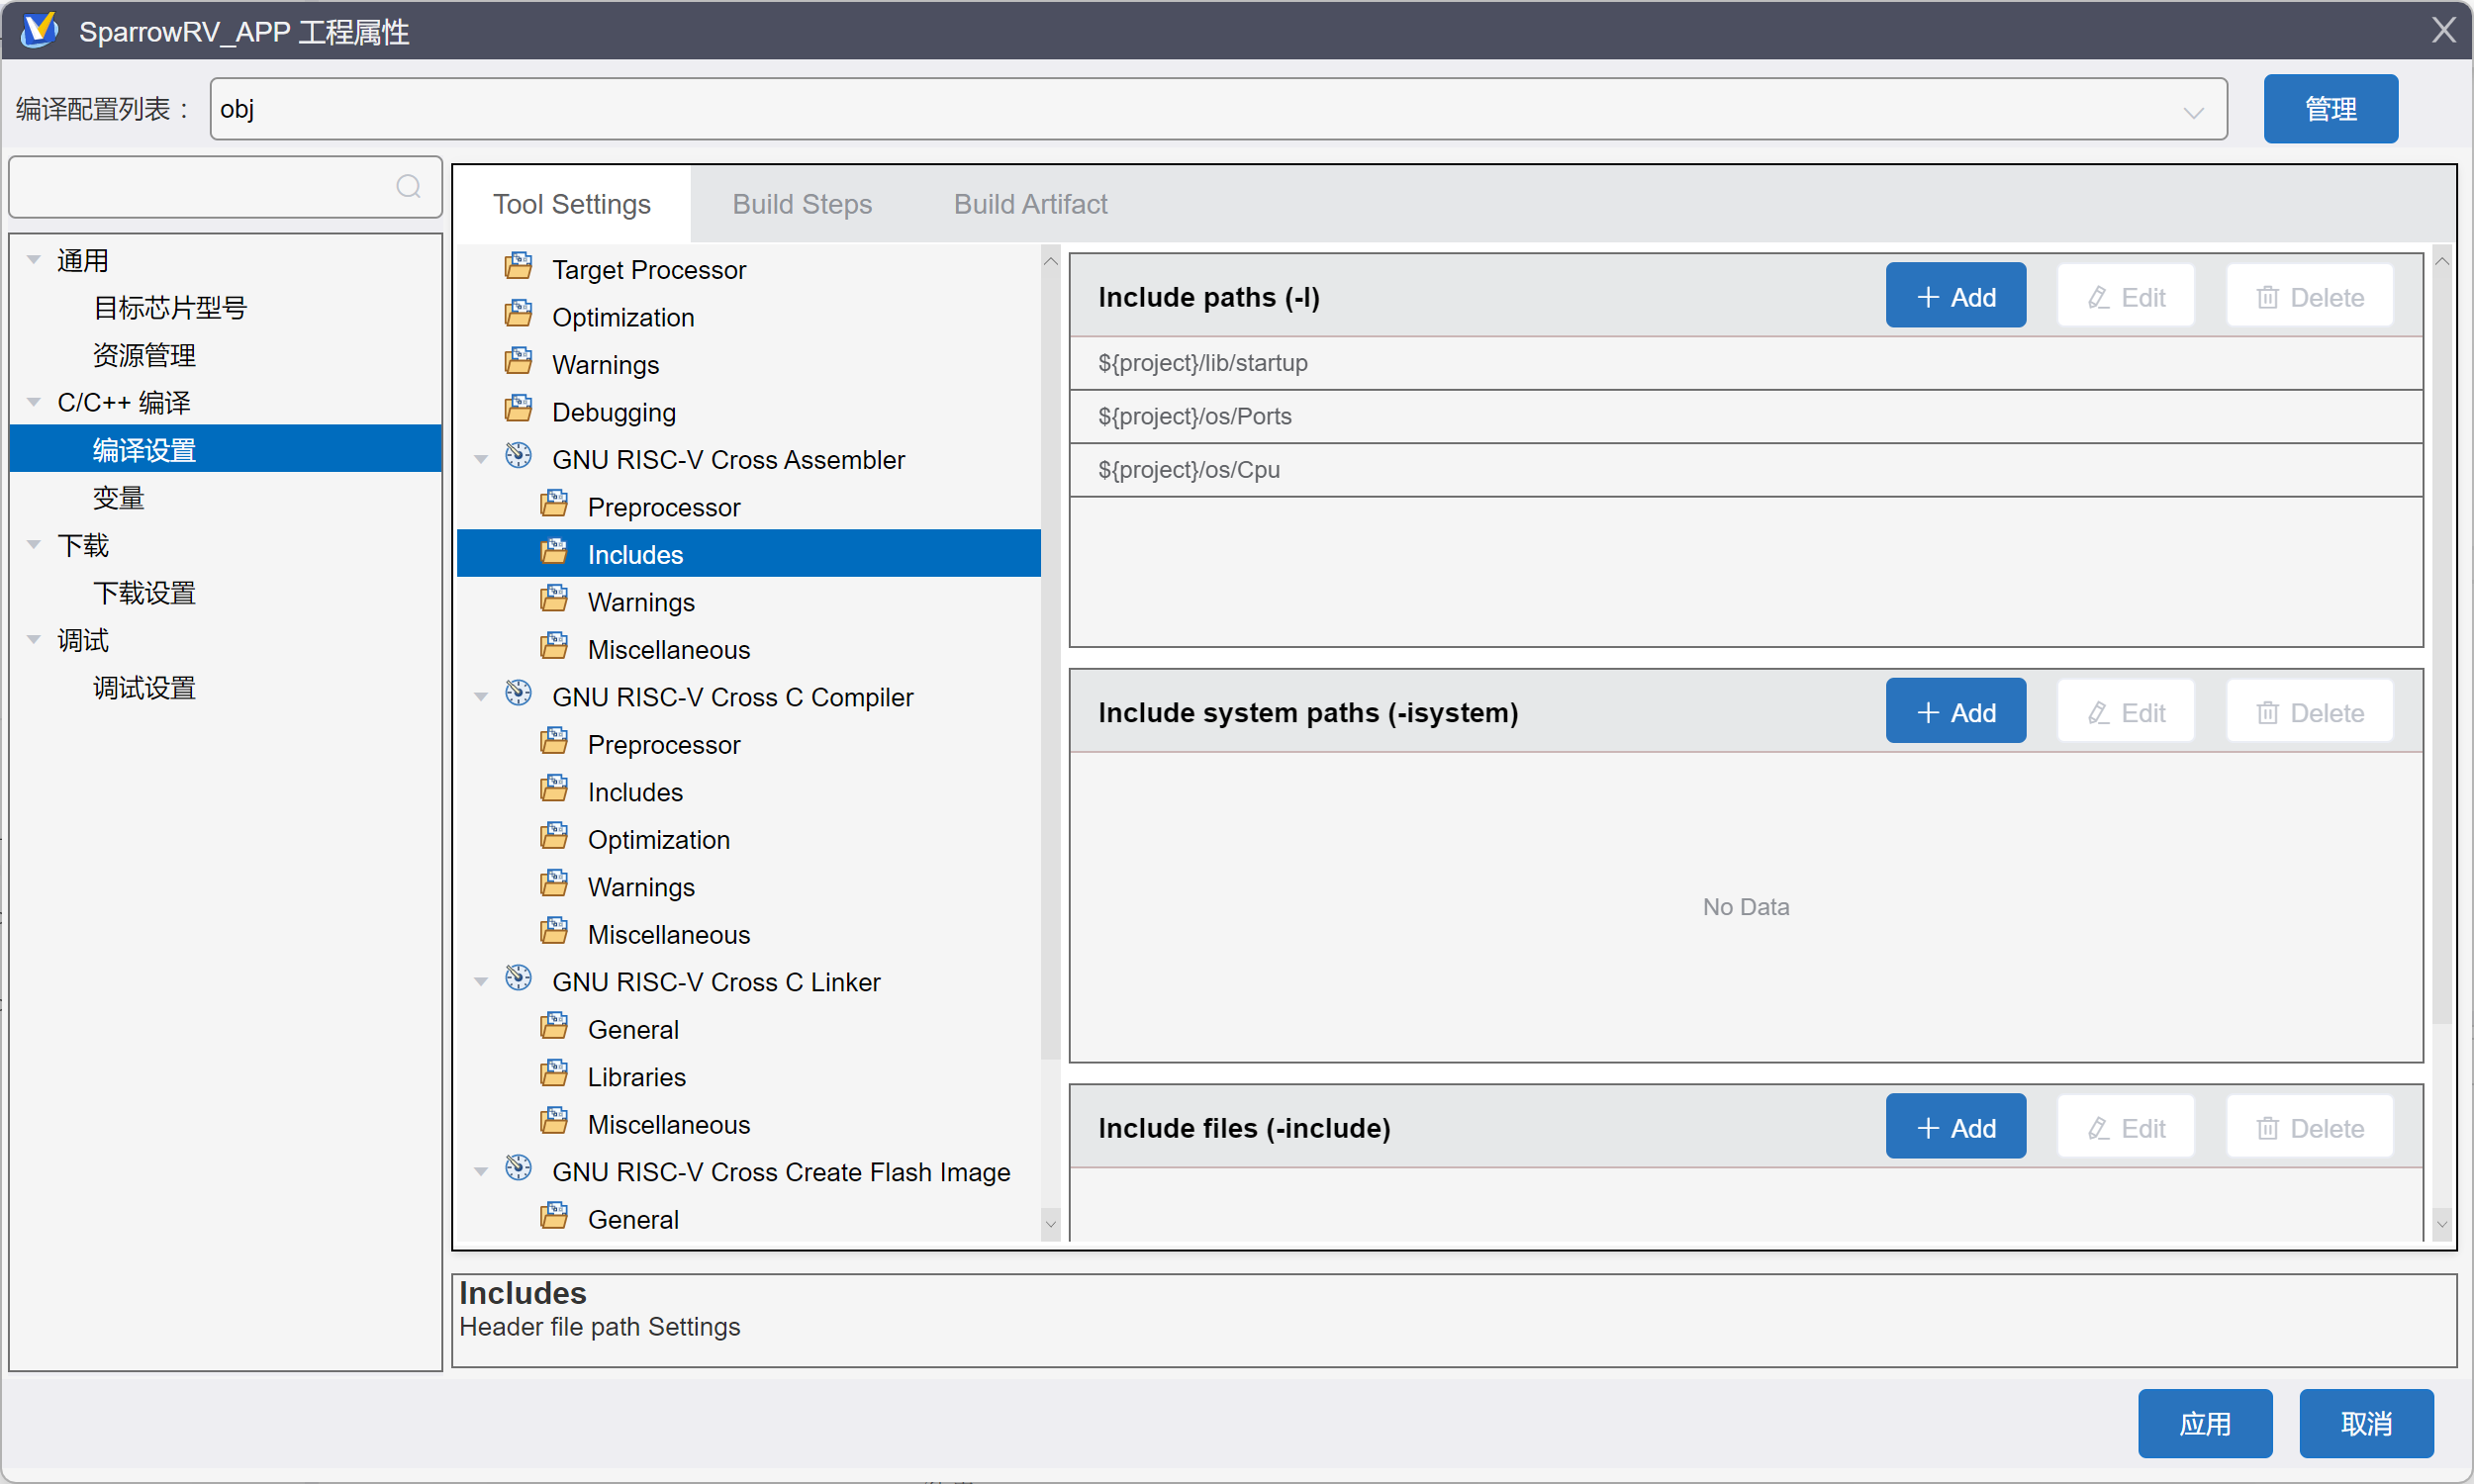Viewport: 2474px width, 1484px height.
Task: Click the search magnifier icon in sidebar
Action: 408,187
